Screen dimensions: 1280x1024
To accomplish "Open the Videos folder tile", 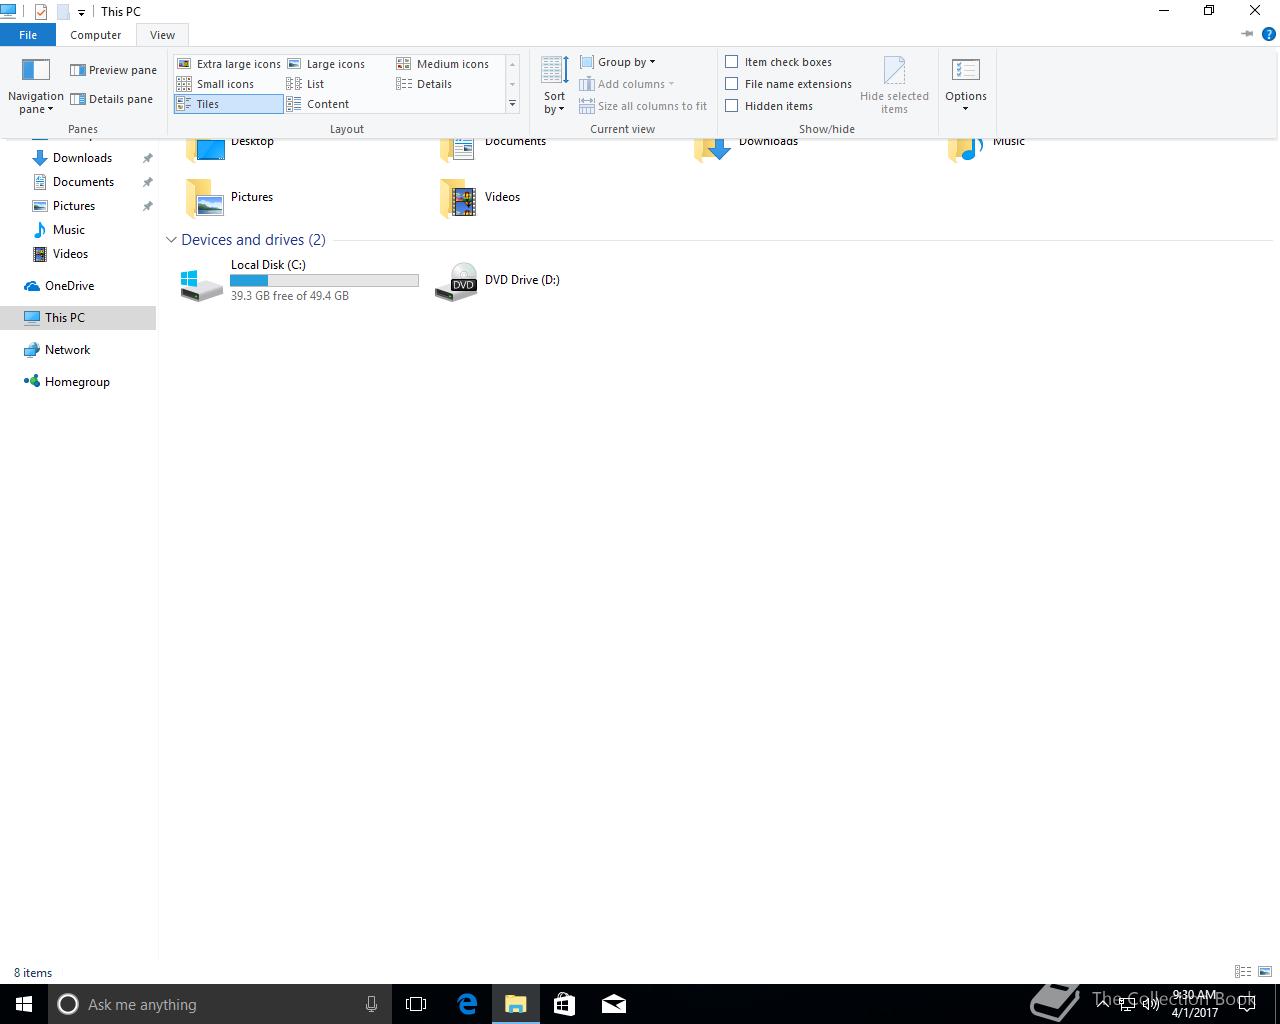I will pyautogui.click(x=482, y=197).
